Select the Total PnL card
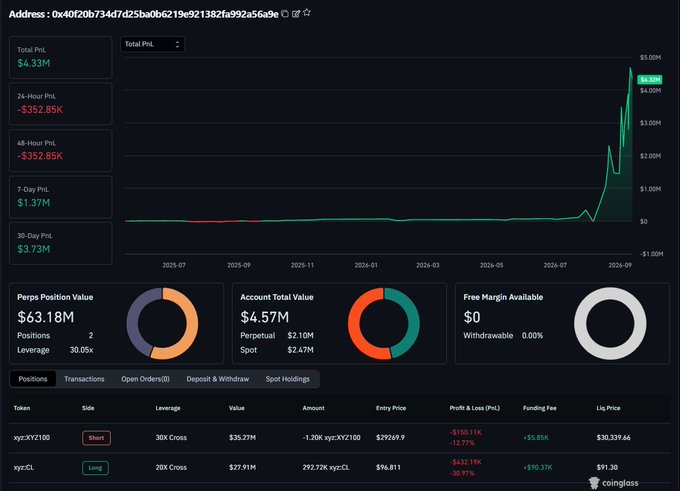Viewport: 680px width, 491px height. pos(61,57)
